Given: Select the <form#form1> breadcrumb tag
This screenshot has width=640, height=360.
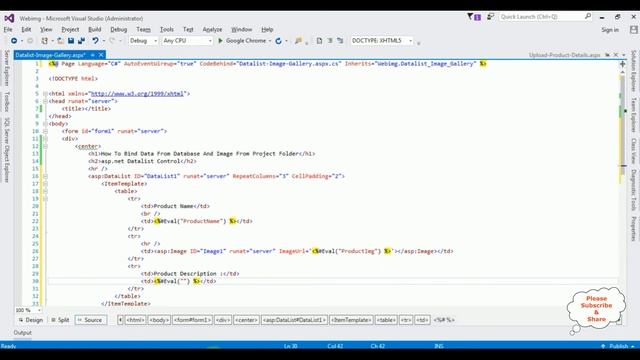Looking at the screenshot, I should 192,320.
